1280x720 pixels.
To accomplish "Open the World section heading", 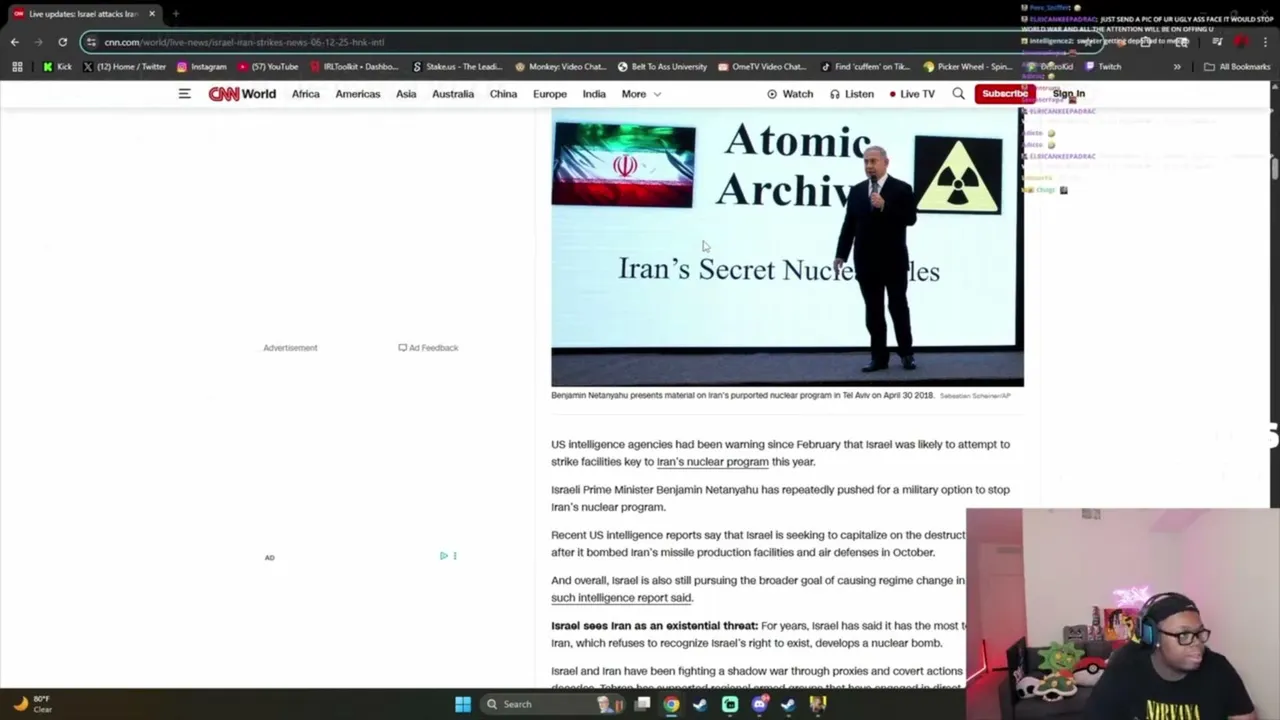I will click(259, 94).
